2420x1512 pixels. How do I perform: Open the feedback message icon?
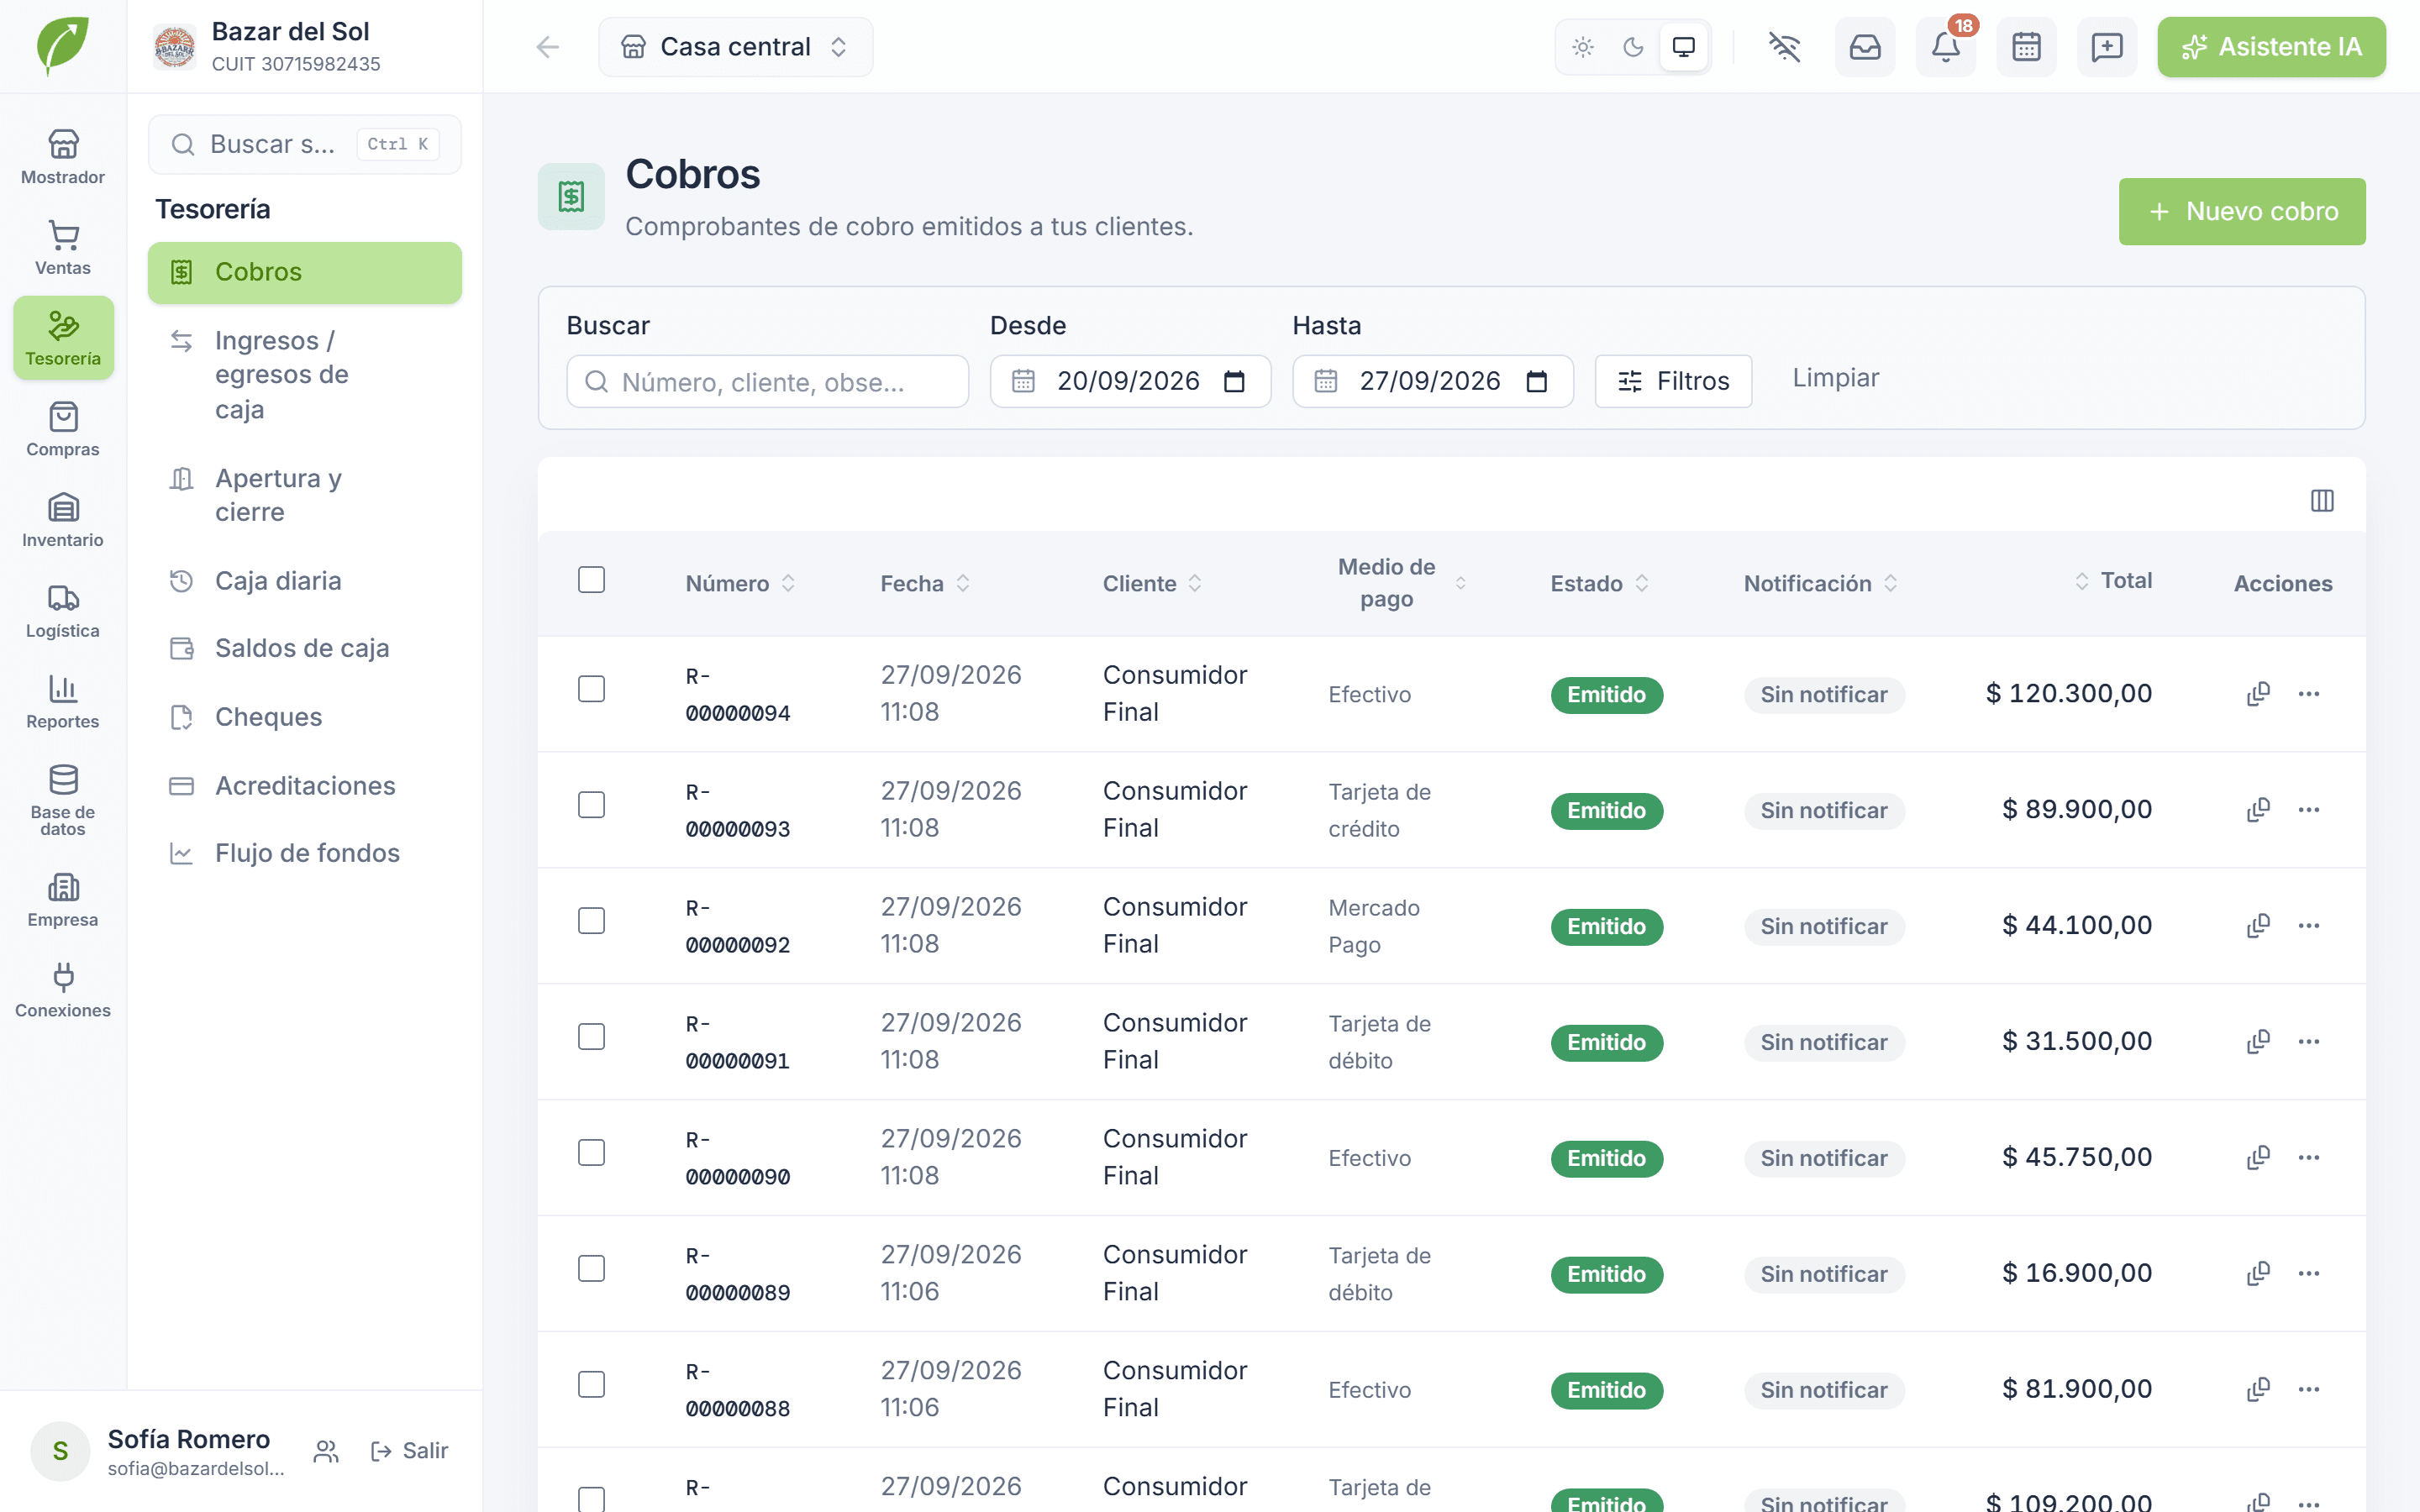coord(2107,47)
